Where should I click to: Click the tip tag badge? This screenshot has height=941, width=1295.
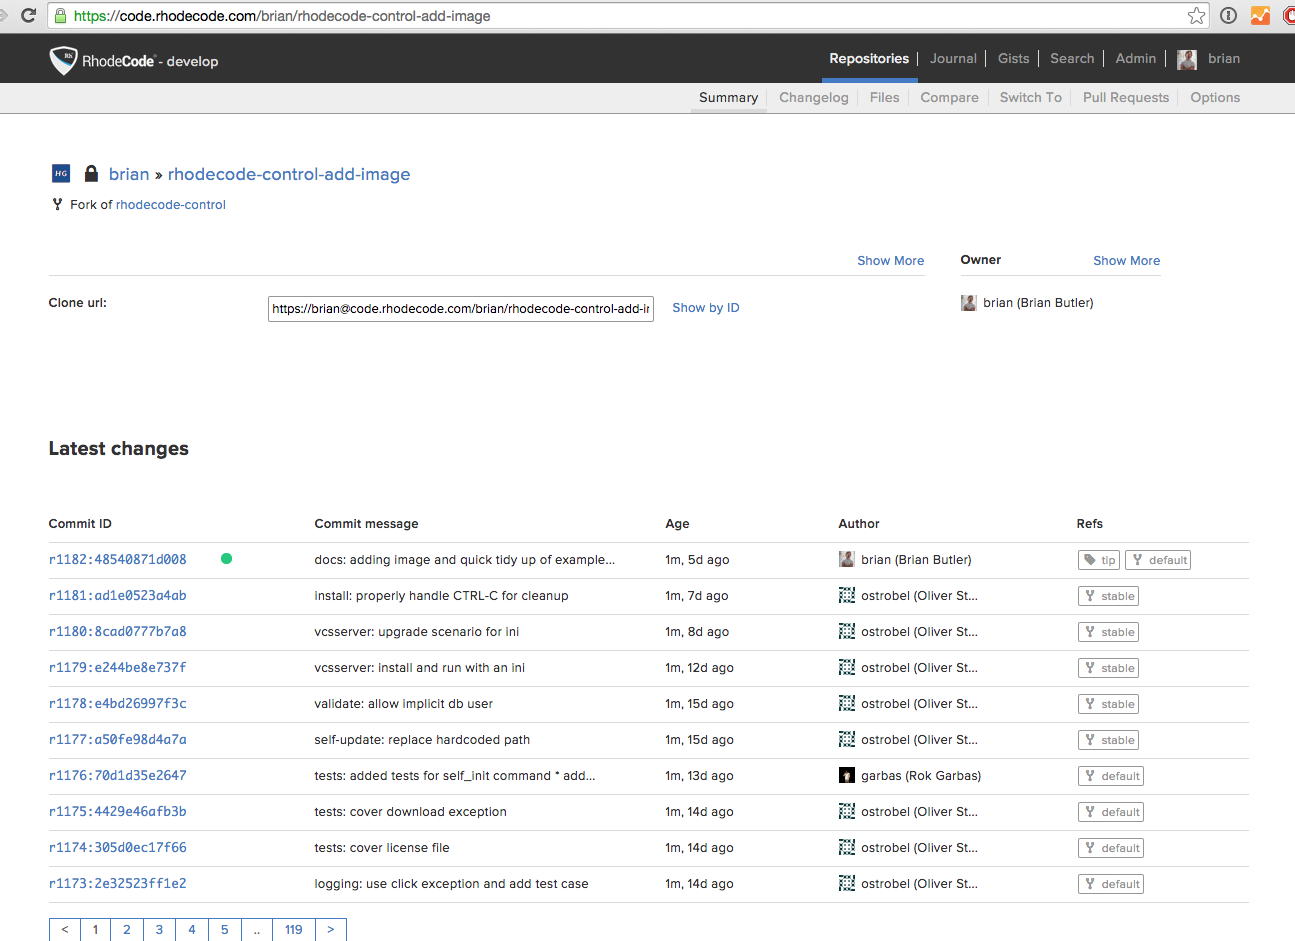click(x=1099, y=560)
